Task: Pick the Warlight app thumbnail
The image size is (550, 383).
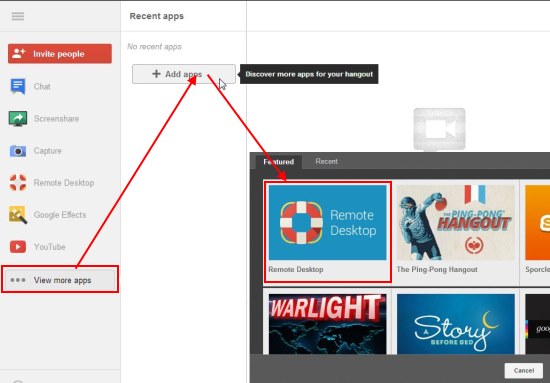Action: [328, 323]
